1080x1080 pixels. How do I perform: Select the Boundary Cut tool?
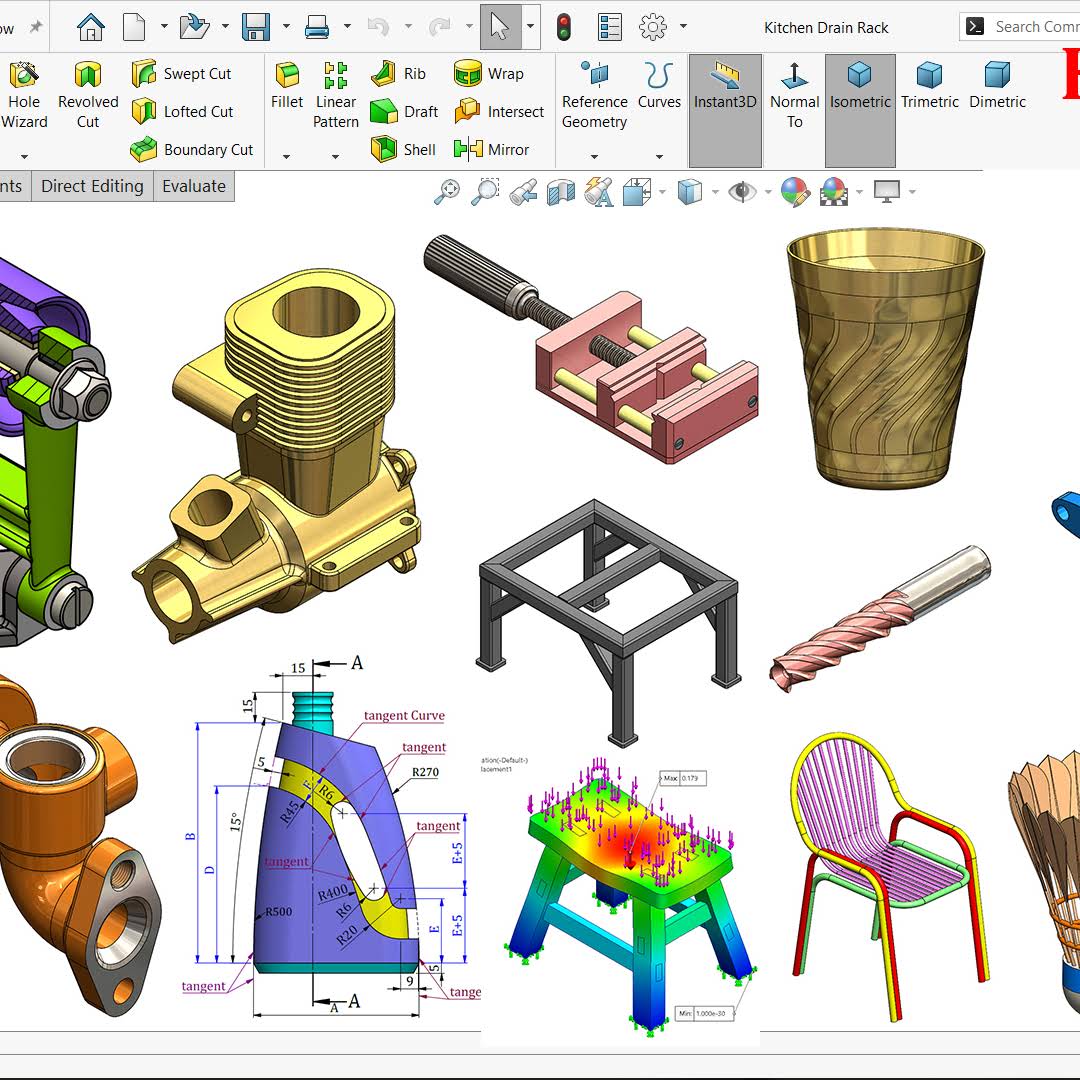point(192,149)
